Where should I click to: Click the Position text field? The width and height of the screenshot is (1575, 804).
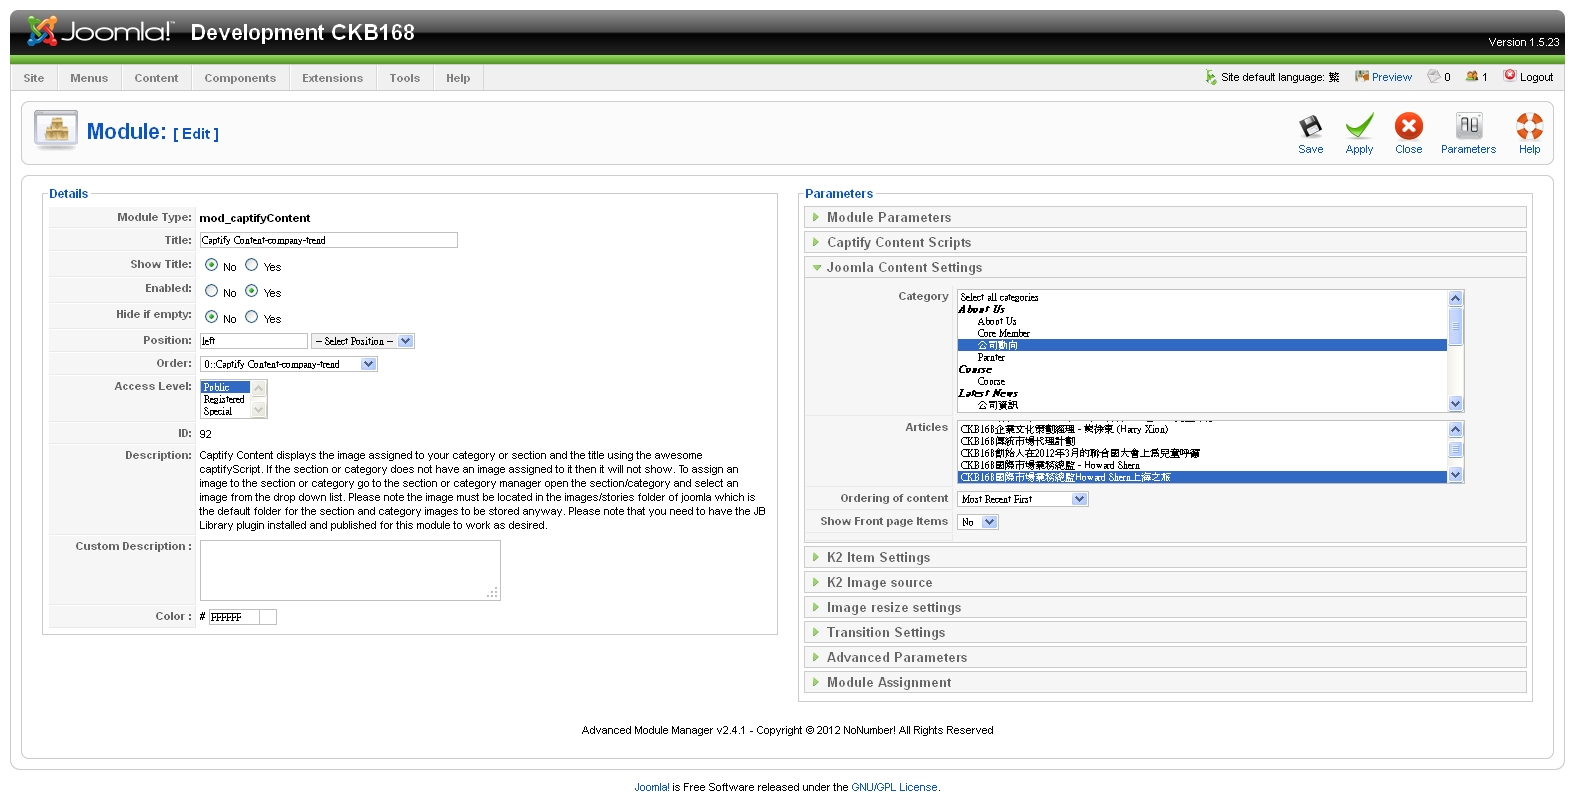254,341
